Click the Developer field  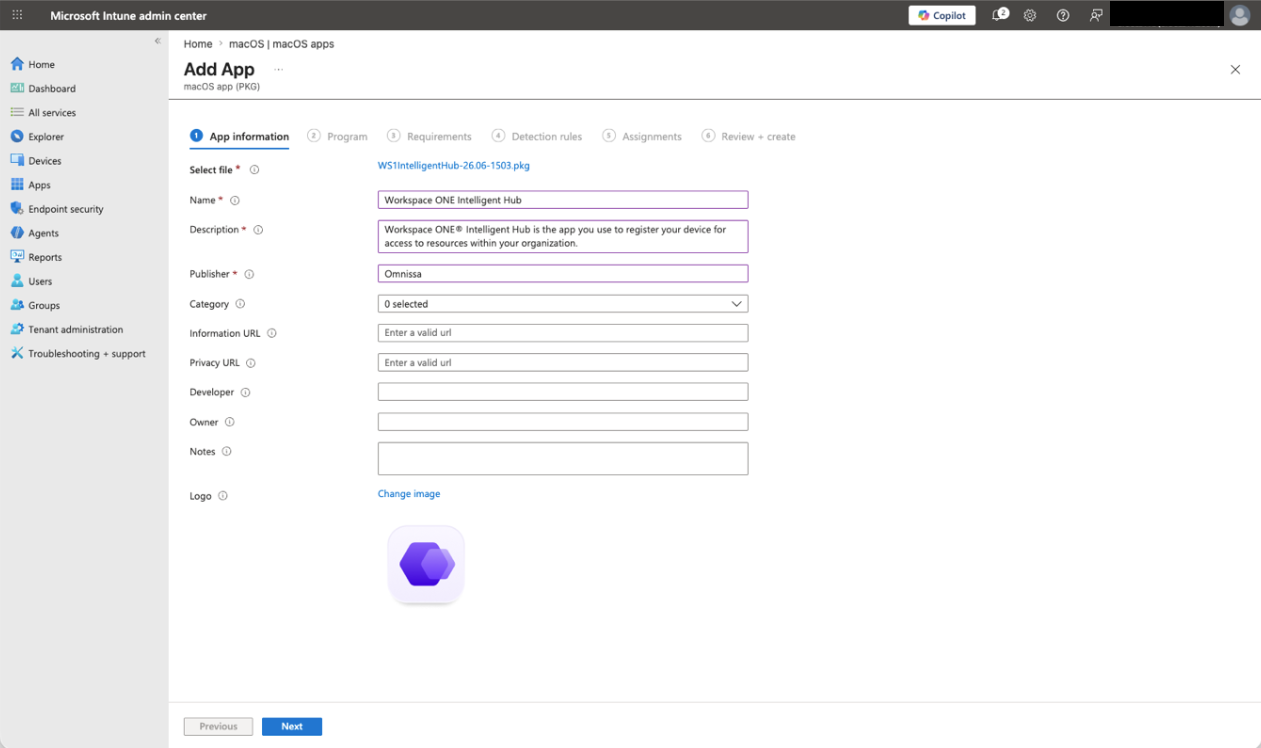click(563, 392)
